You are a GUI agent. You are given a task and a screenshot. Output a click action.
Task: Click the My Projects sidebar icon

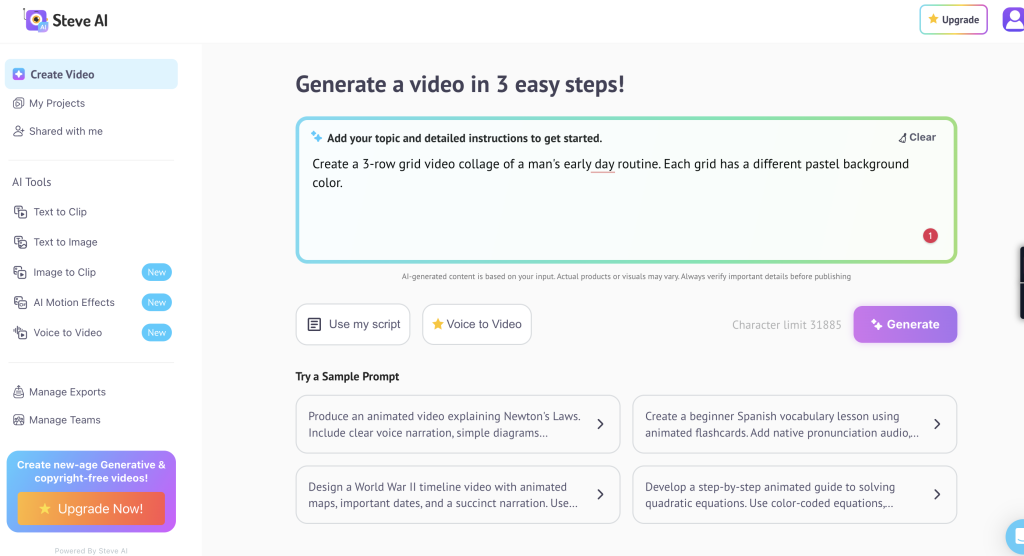(18, 103)
